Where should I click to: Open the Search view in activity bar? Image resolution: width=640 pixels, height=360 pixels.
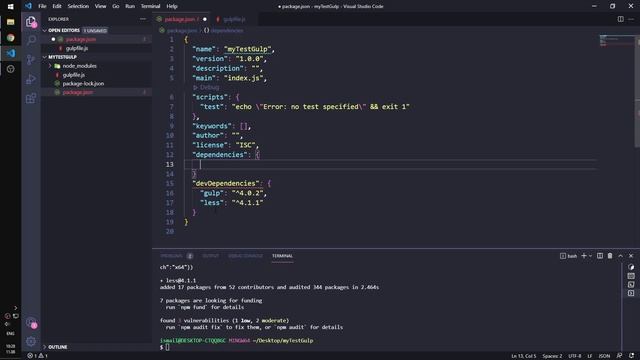tap(31, 40)
